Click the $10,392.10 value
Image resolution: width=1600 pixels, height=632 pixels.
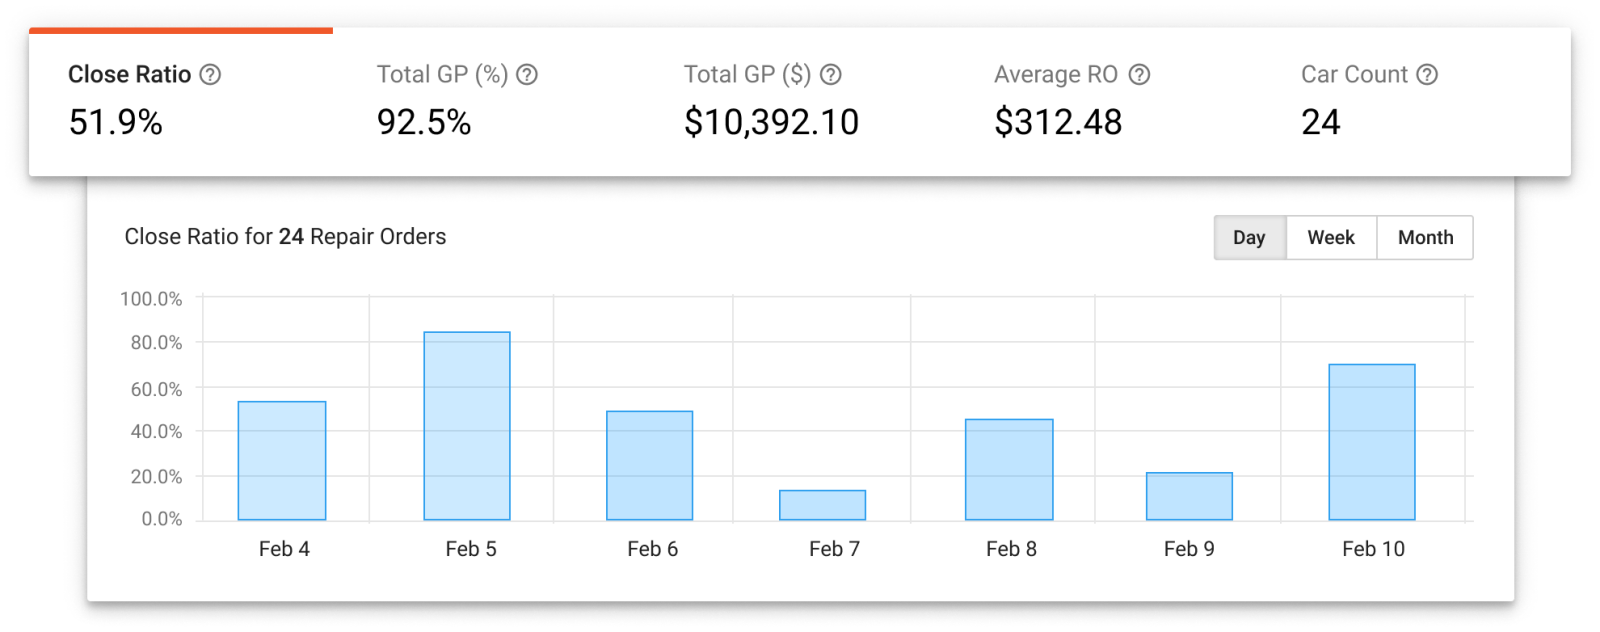(772, 122)
